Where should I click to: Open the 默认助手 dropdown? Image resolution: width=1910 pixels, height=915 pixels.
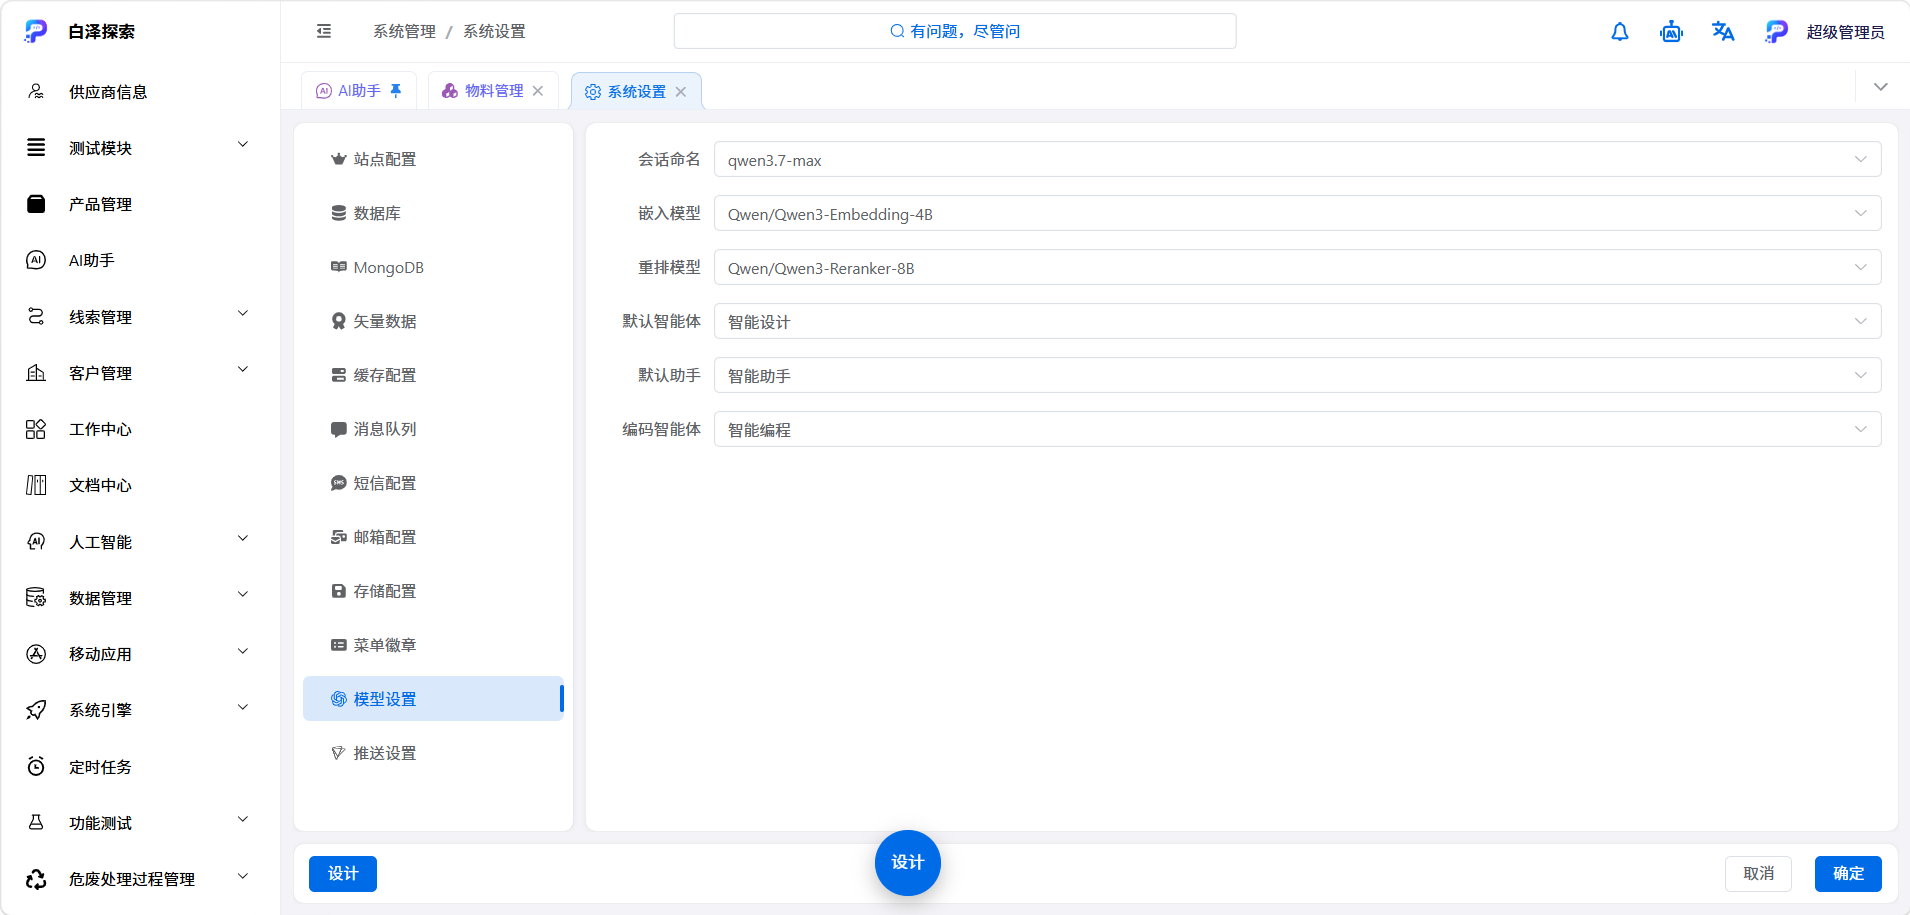tap(1297, 376)
